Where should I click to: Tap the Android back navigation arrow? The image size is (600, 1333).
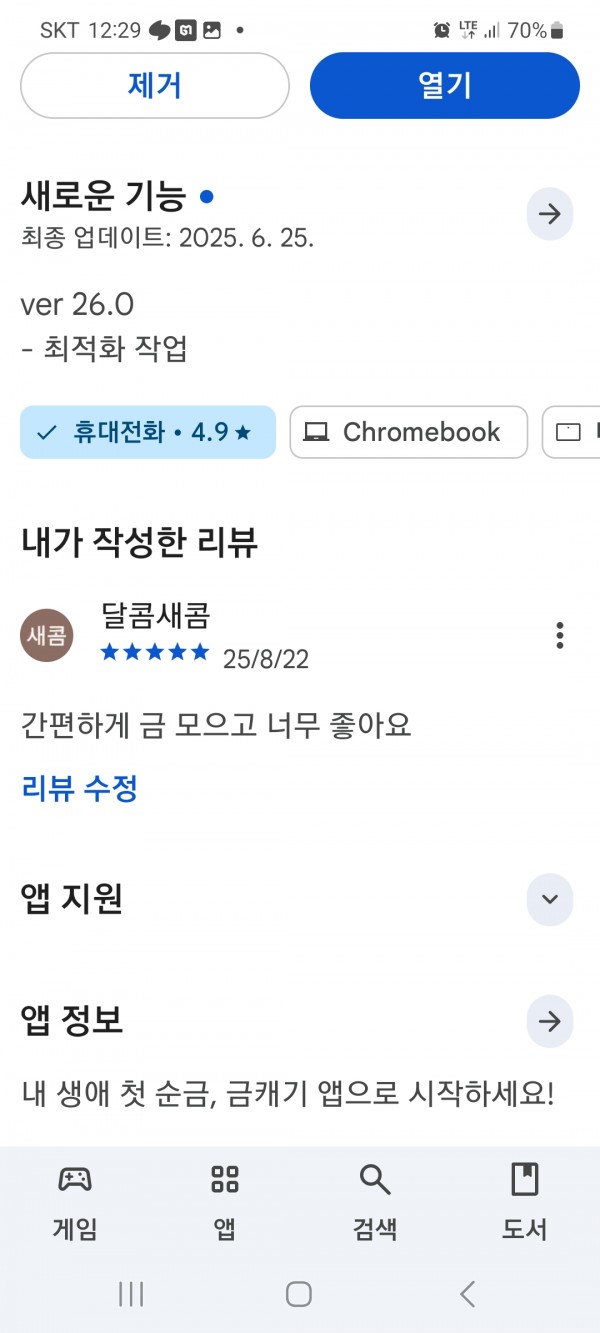[x=467, y=1294]
